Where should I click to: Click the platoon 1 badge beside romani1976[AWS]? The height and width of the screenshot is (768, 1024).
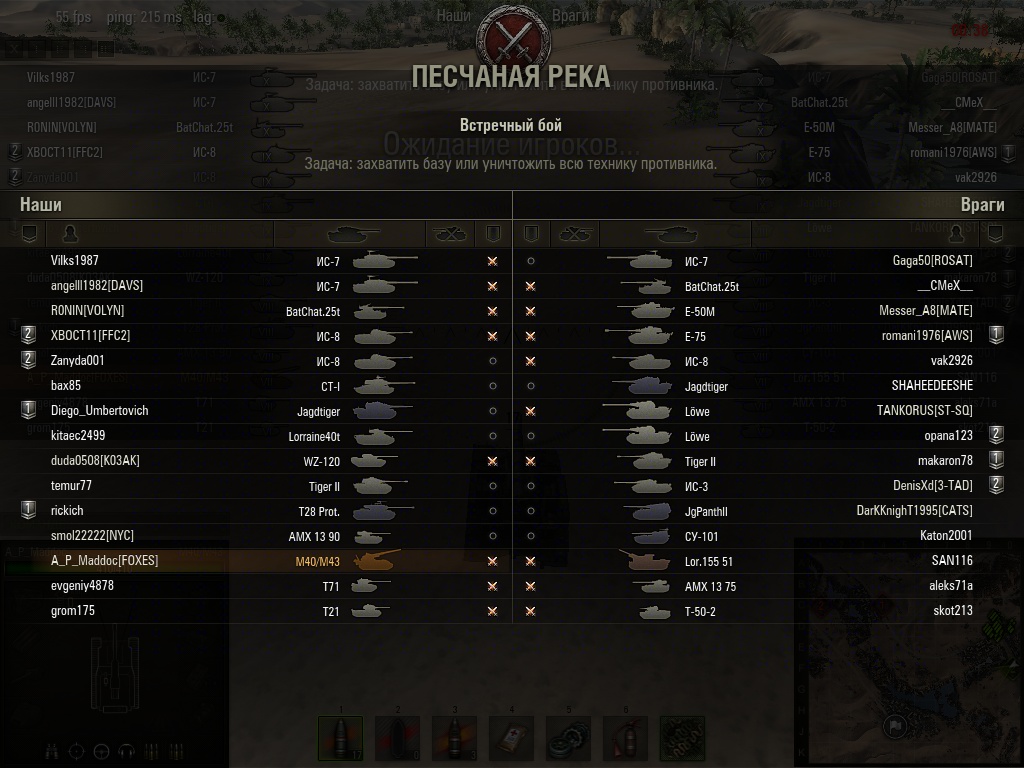[995, 335]
